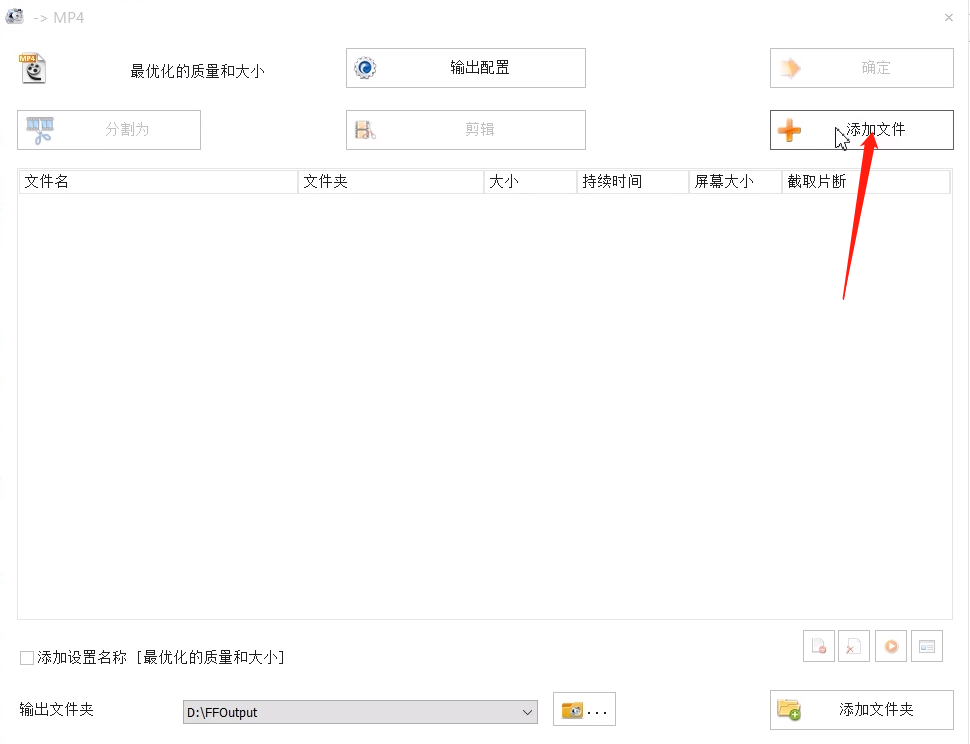Open output configuration via the gear icon
This screenshot has height=744, width=970.
[x=365, y=68]
